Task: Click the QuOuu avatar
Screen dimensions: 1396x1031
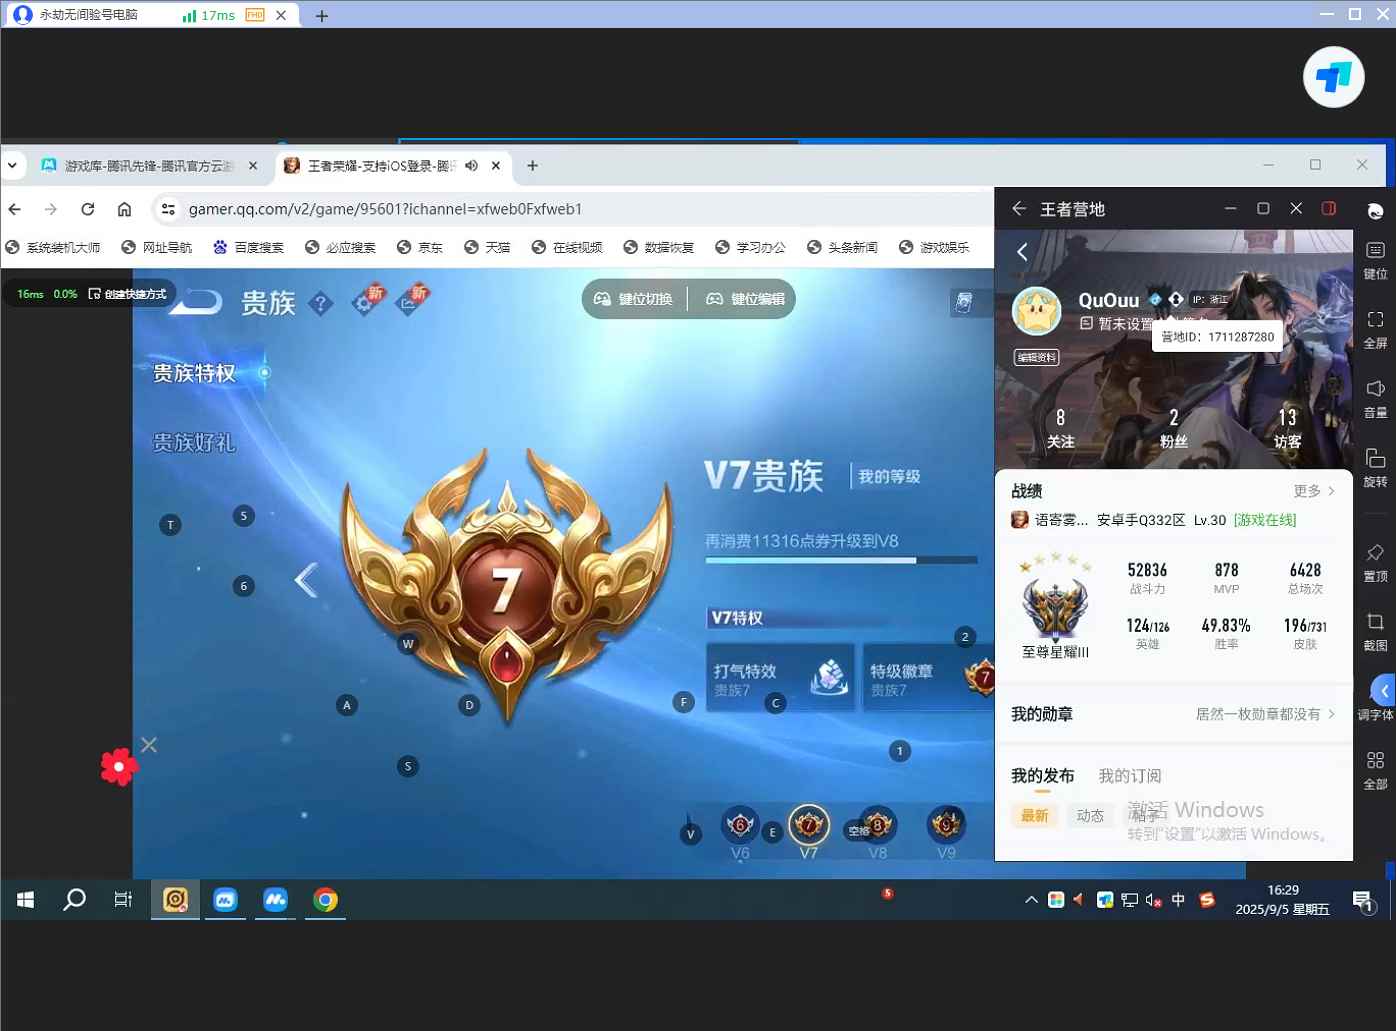Action: [1037, 311]
